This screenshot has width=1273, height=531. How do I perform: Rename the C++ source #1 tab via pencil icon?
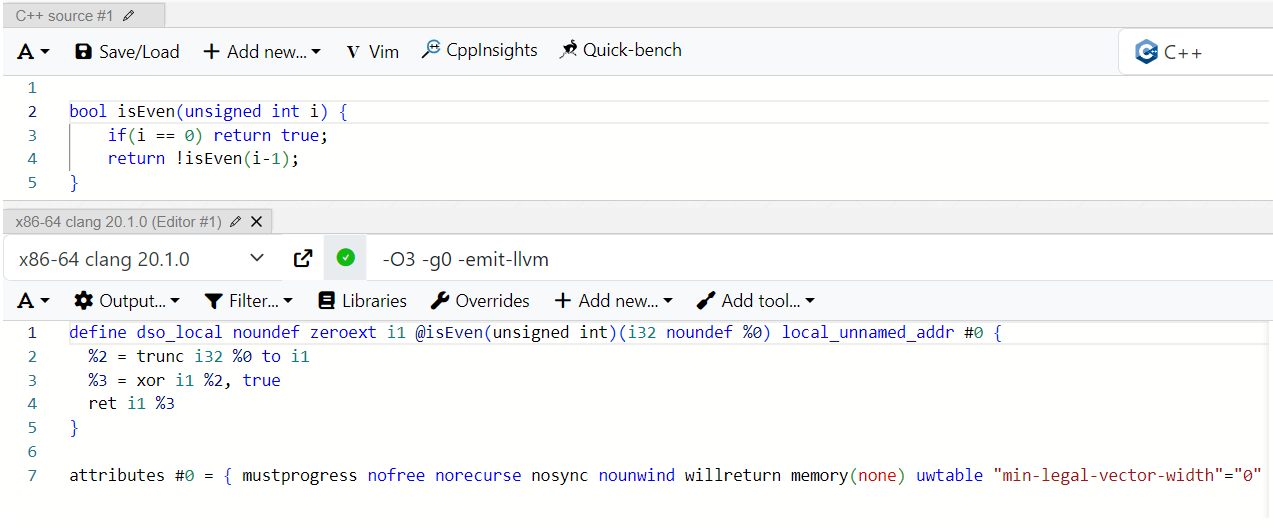(x=128, y=16)
